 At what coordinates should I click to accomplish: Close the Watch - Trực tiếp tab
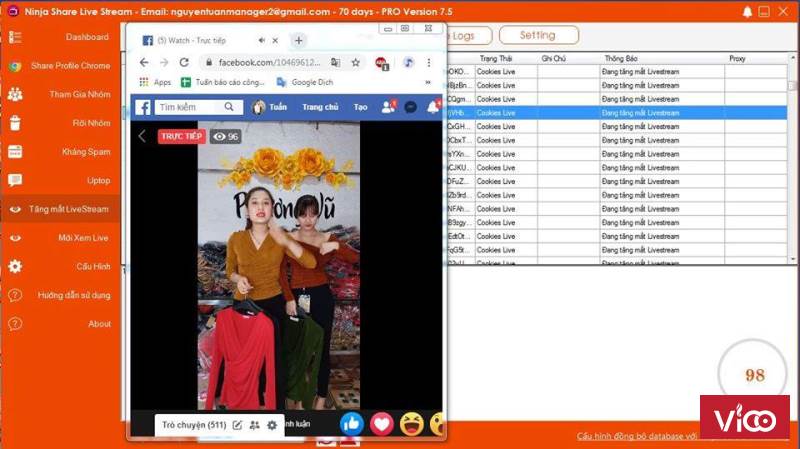(275, 40)
